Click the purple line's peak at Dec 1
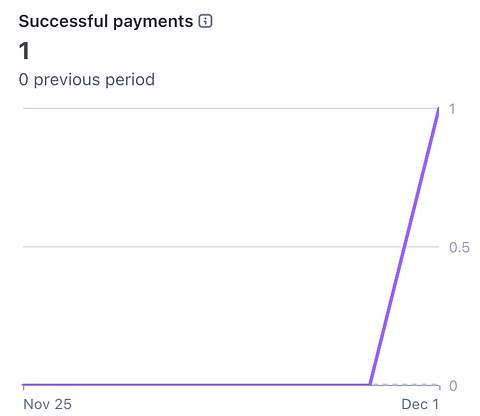Image resolution: width=480 pixels, height=416 pixels. click(438, 109)
